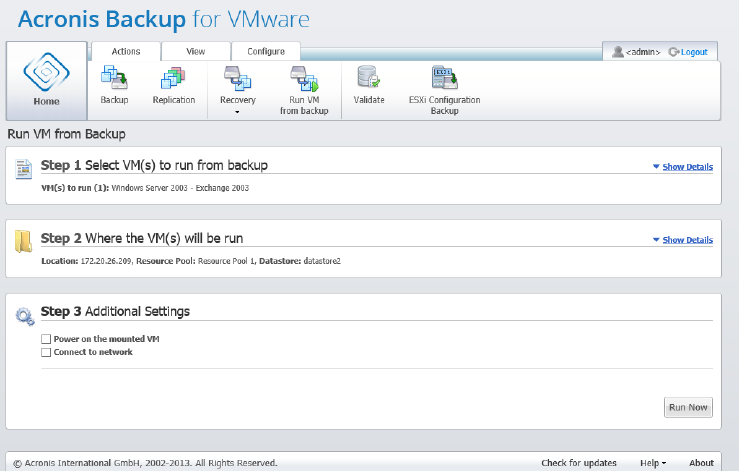Open the Replication tool
Screen dimensions: 739x471
point(174,79)
